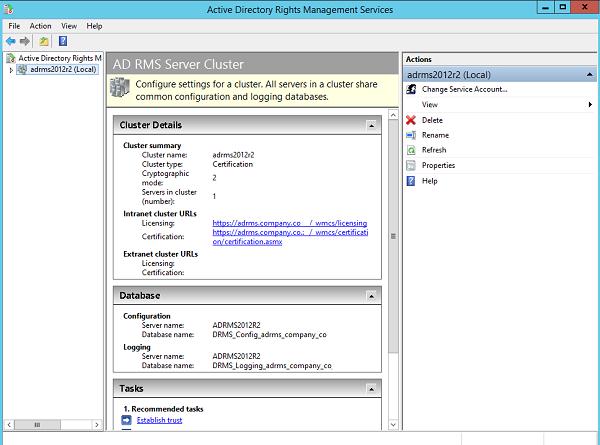This screenshot has width=600, height=445.
Task: Click logging database name 'DRMS_Logging_adrms_company_co'
Action: (272, 365)
